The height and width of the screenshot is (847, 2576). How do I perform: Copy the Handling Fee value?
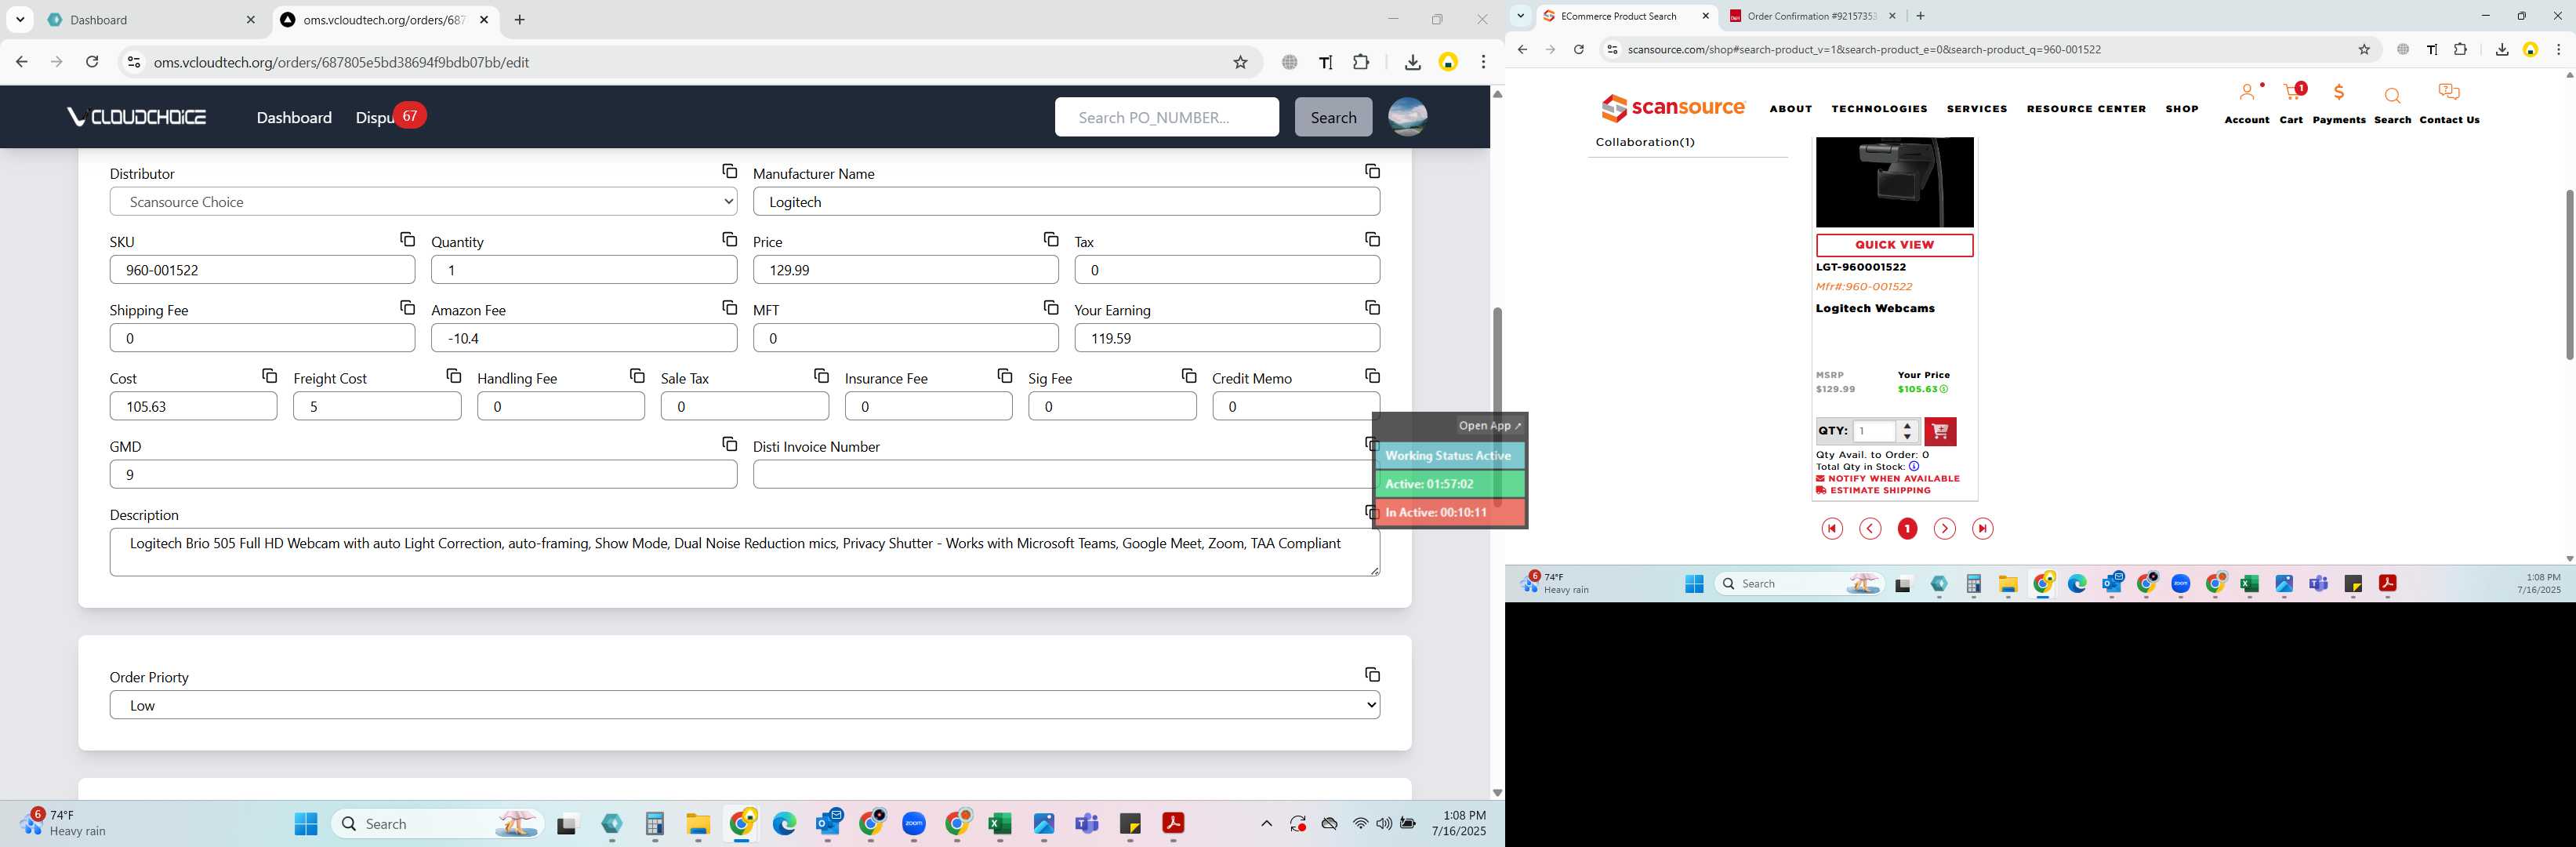click(x=637, y=375)
